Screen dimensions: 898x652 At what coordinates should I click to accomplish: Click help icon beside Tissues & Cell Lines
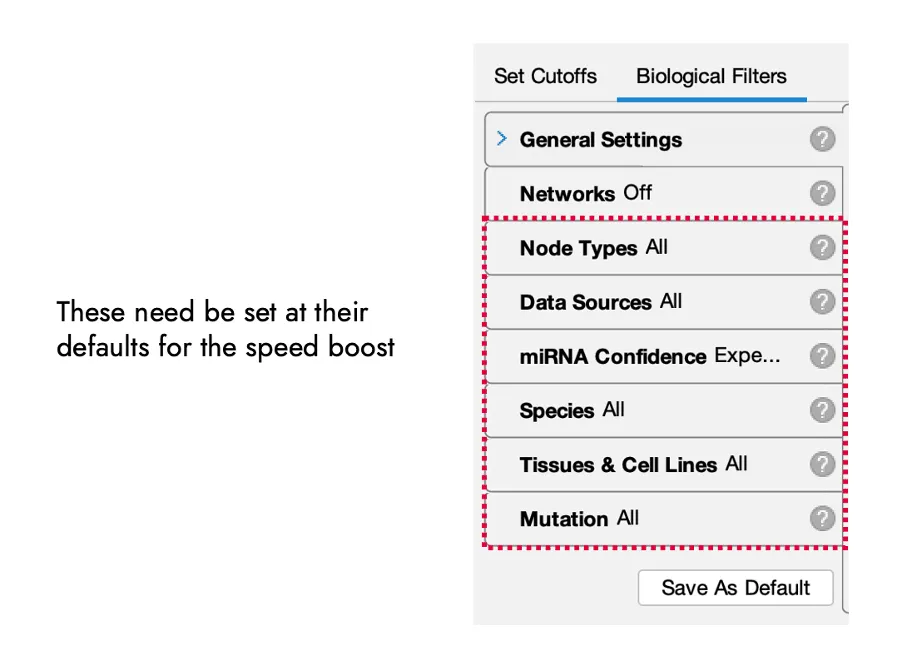coord(822,464)
